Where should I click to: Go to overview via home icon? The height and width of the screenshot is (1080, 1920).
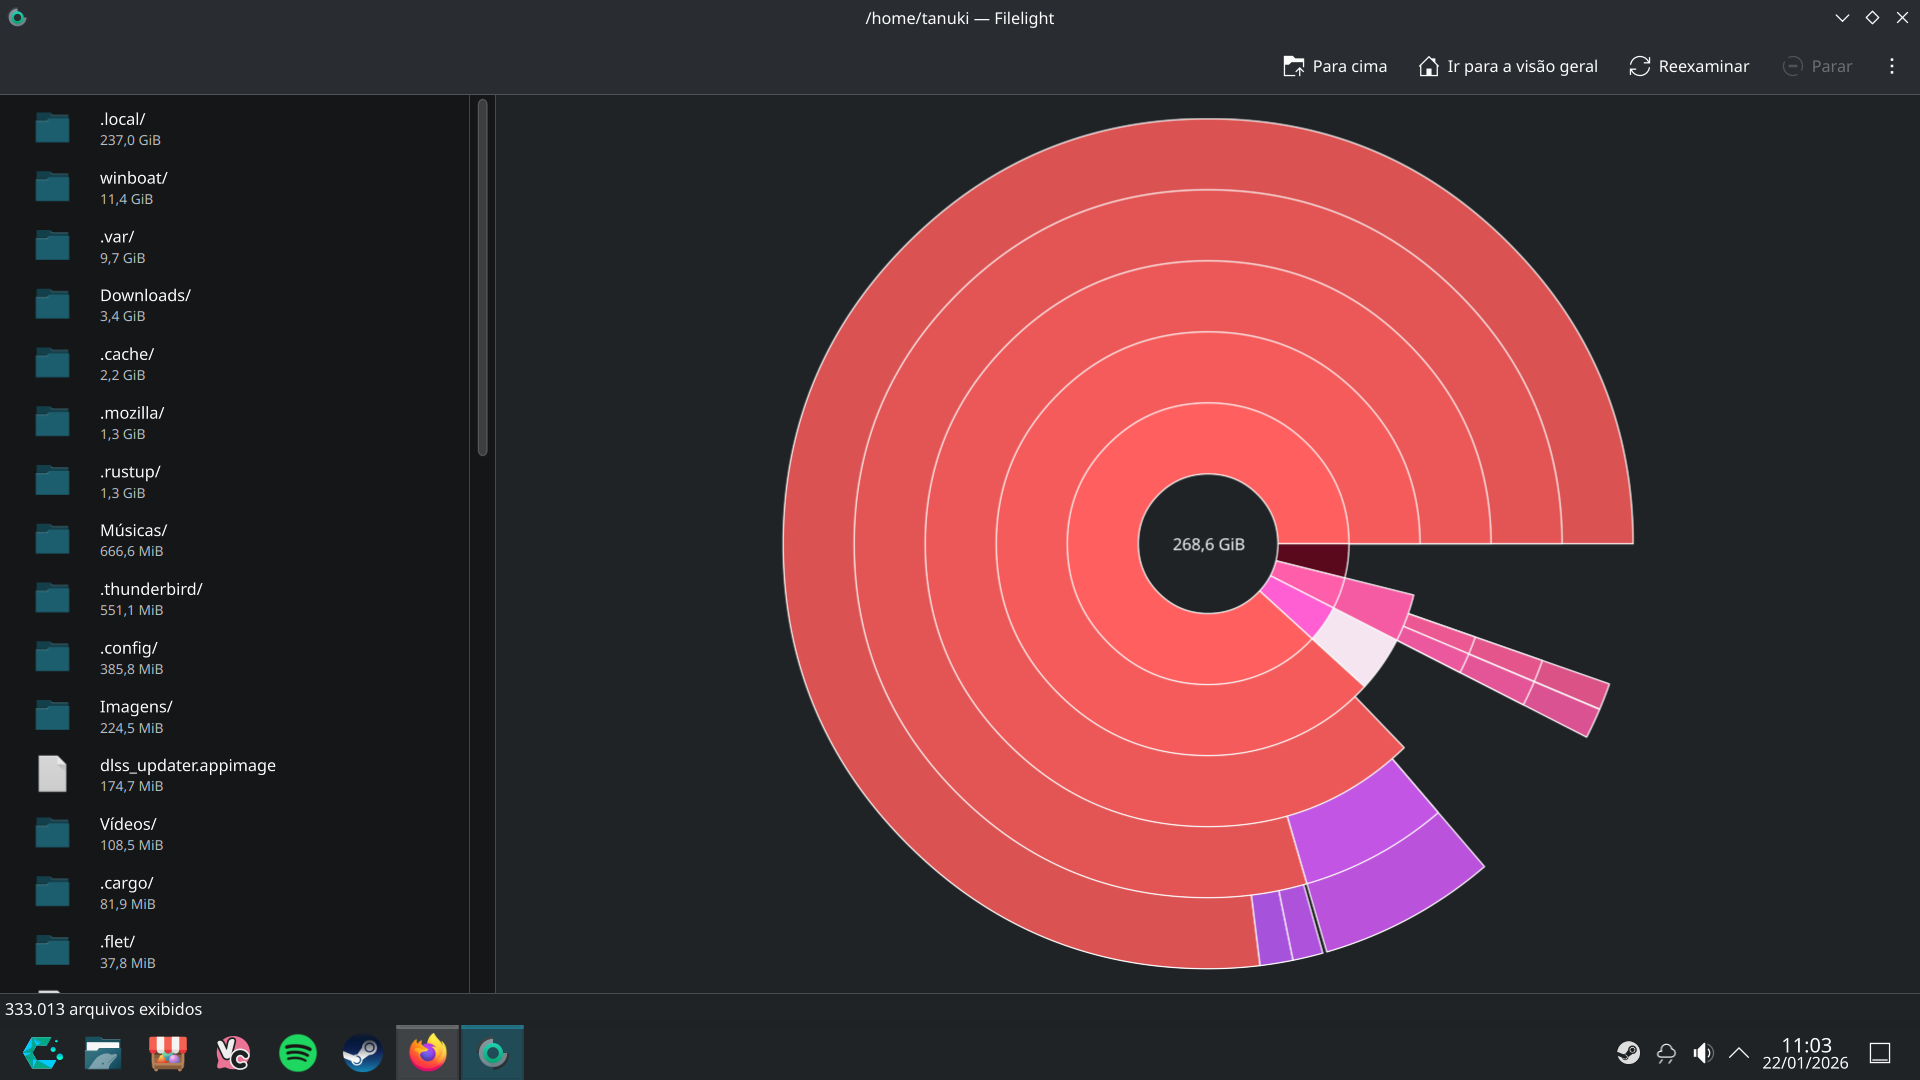click(1428, 66)
